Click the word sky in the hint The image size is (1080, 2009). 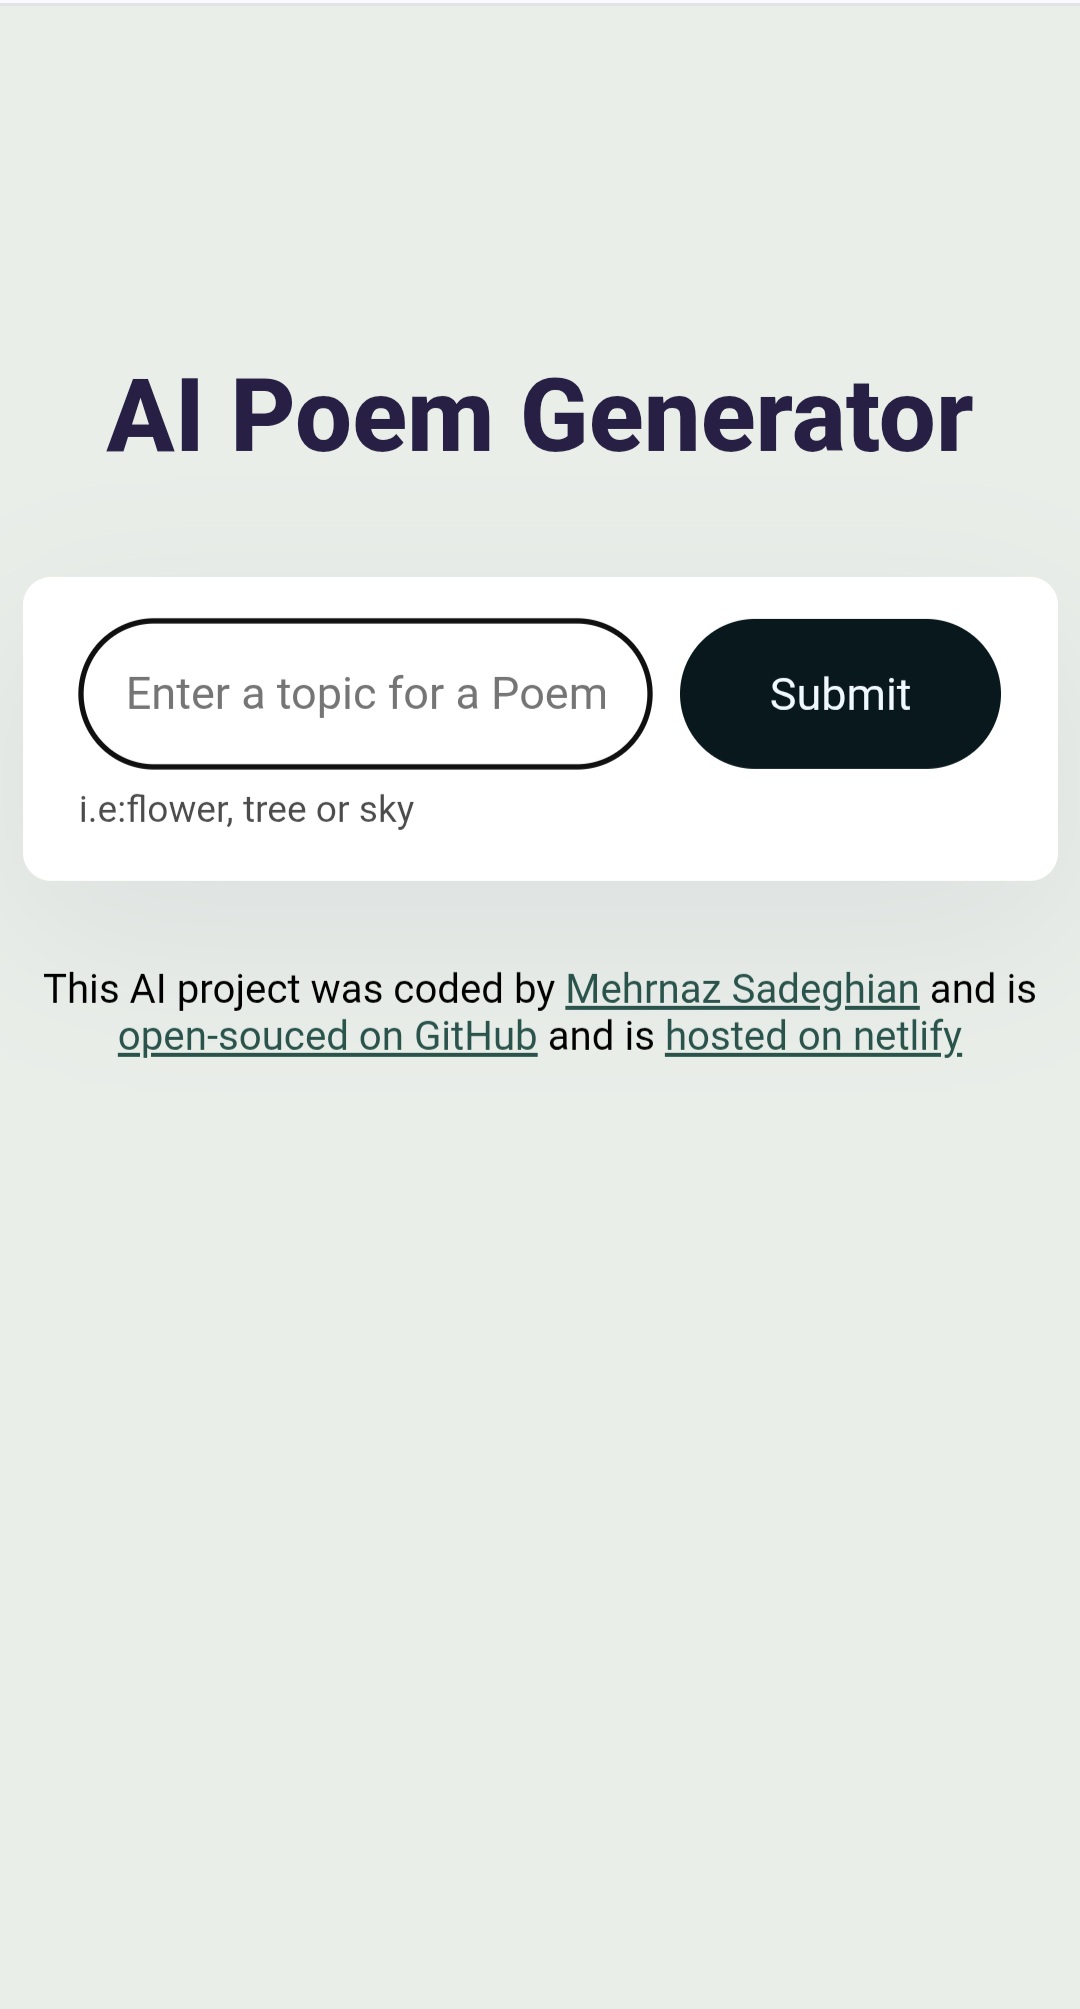pos(386,810)
